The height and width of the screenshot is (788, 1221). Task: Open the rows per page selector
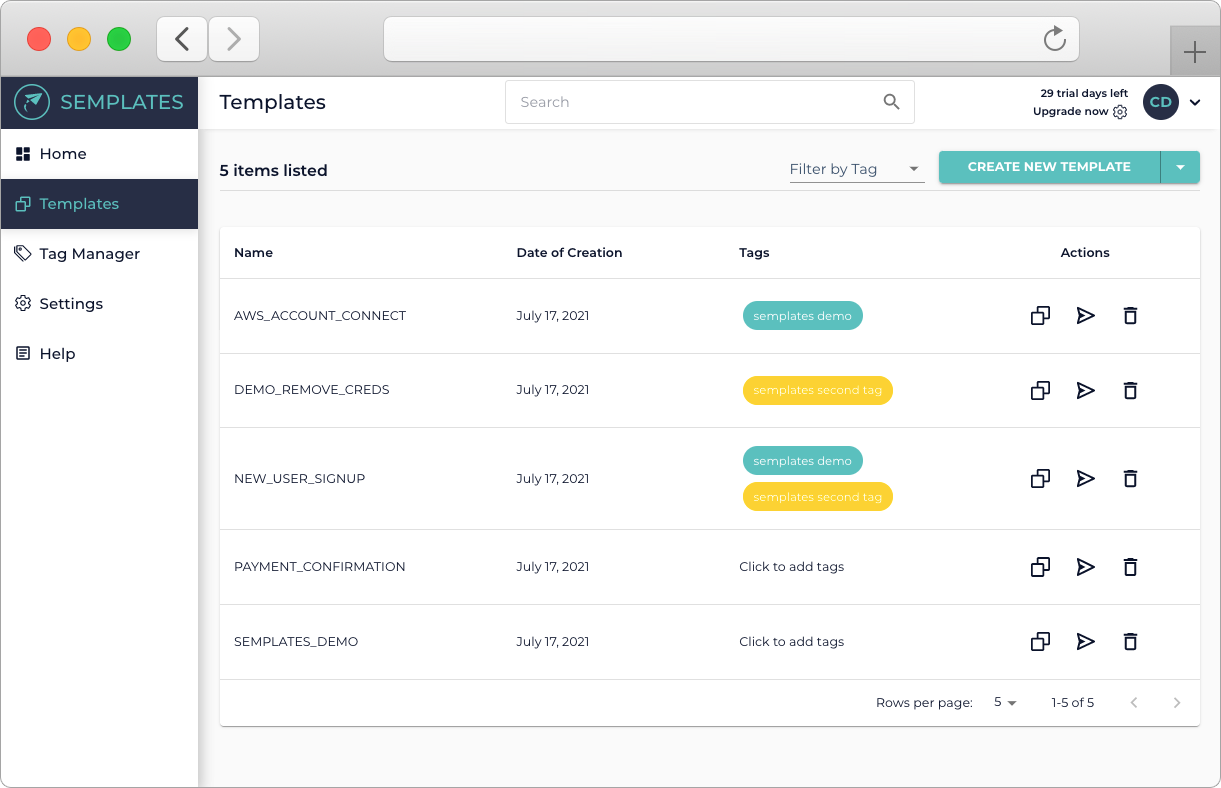1005,703
